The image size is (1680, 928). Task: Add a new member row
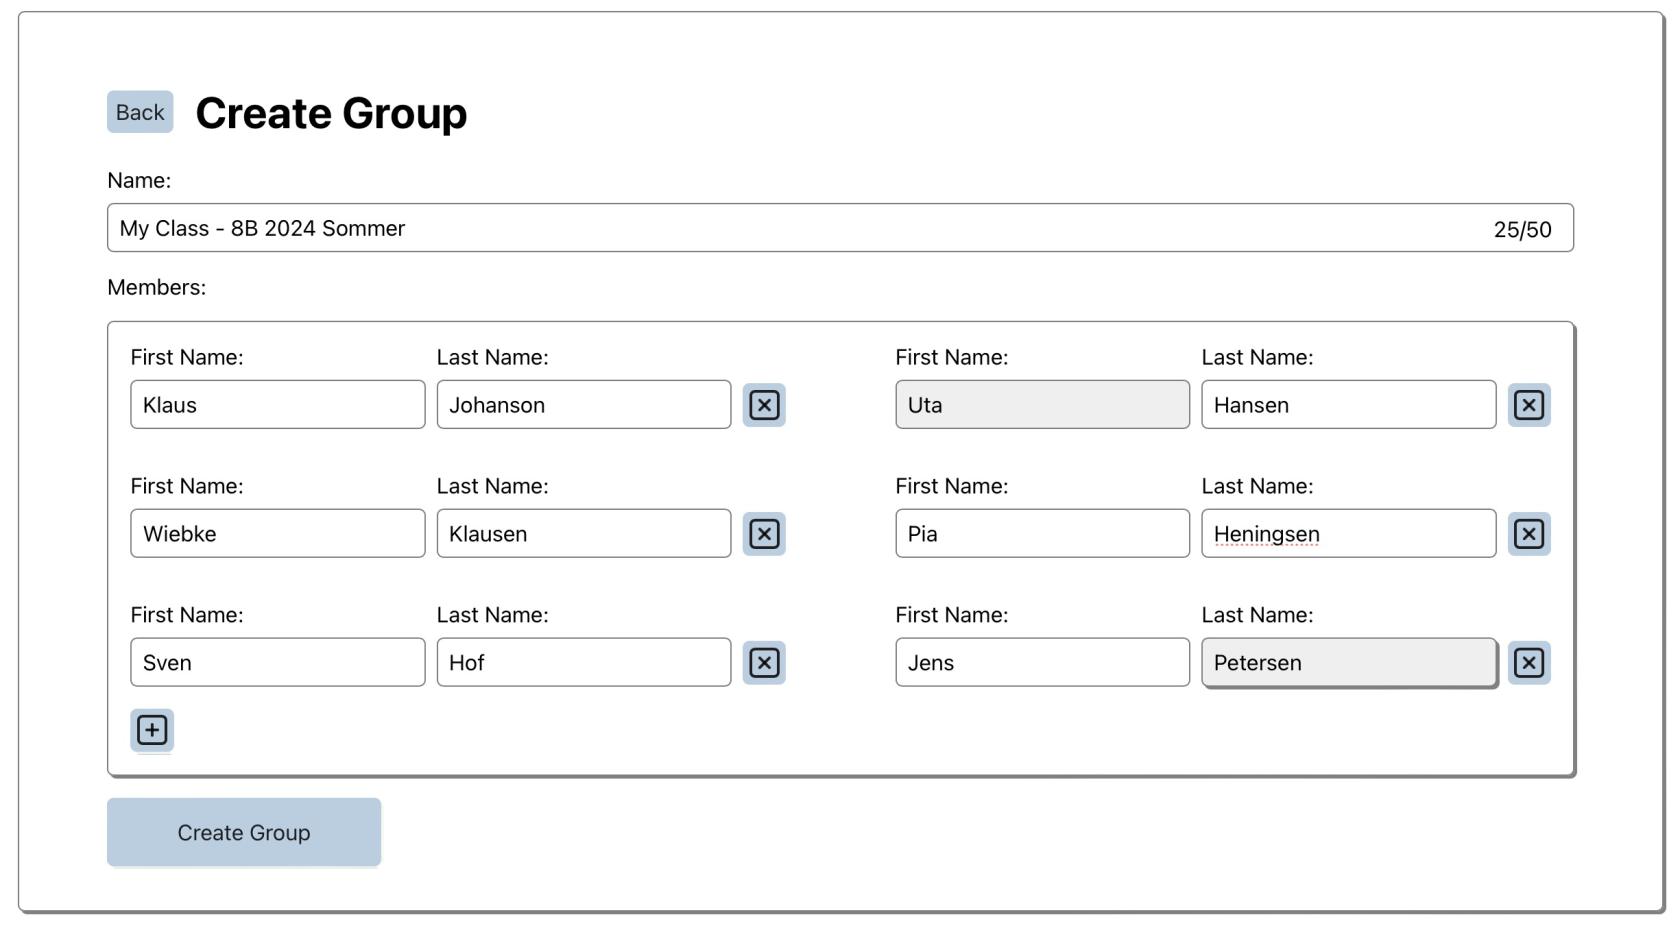[152, 730]
